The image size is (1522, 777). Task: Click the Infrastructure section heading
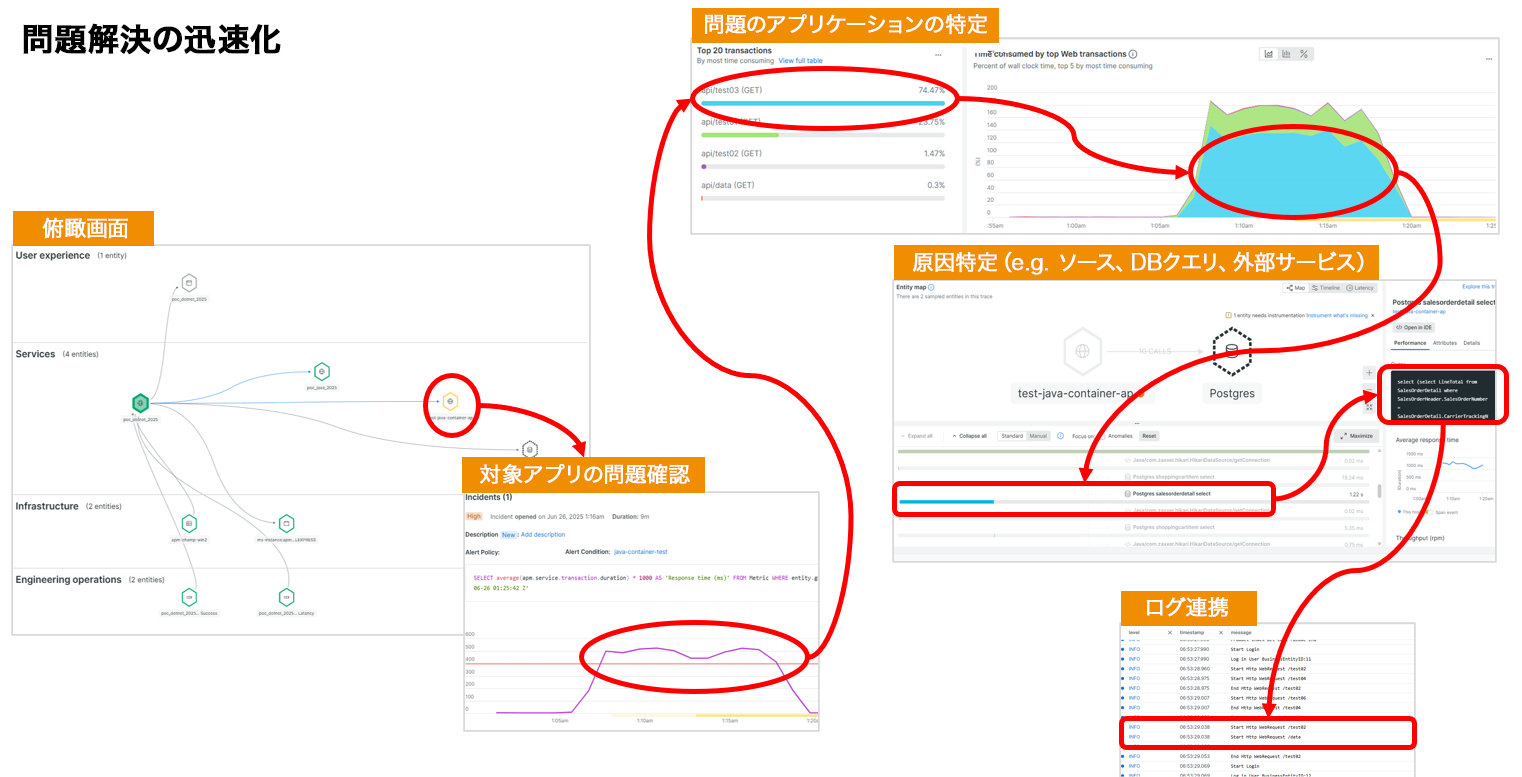[x=47, y=506]
